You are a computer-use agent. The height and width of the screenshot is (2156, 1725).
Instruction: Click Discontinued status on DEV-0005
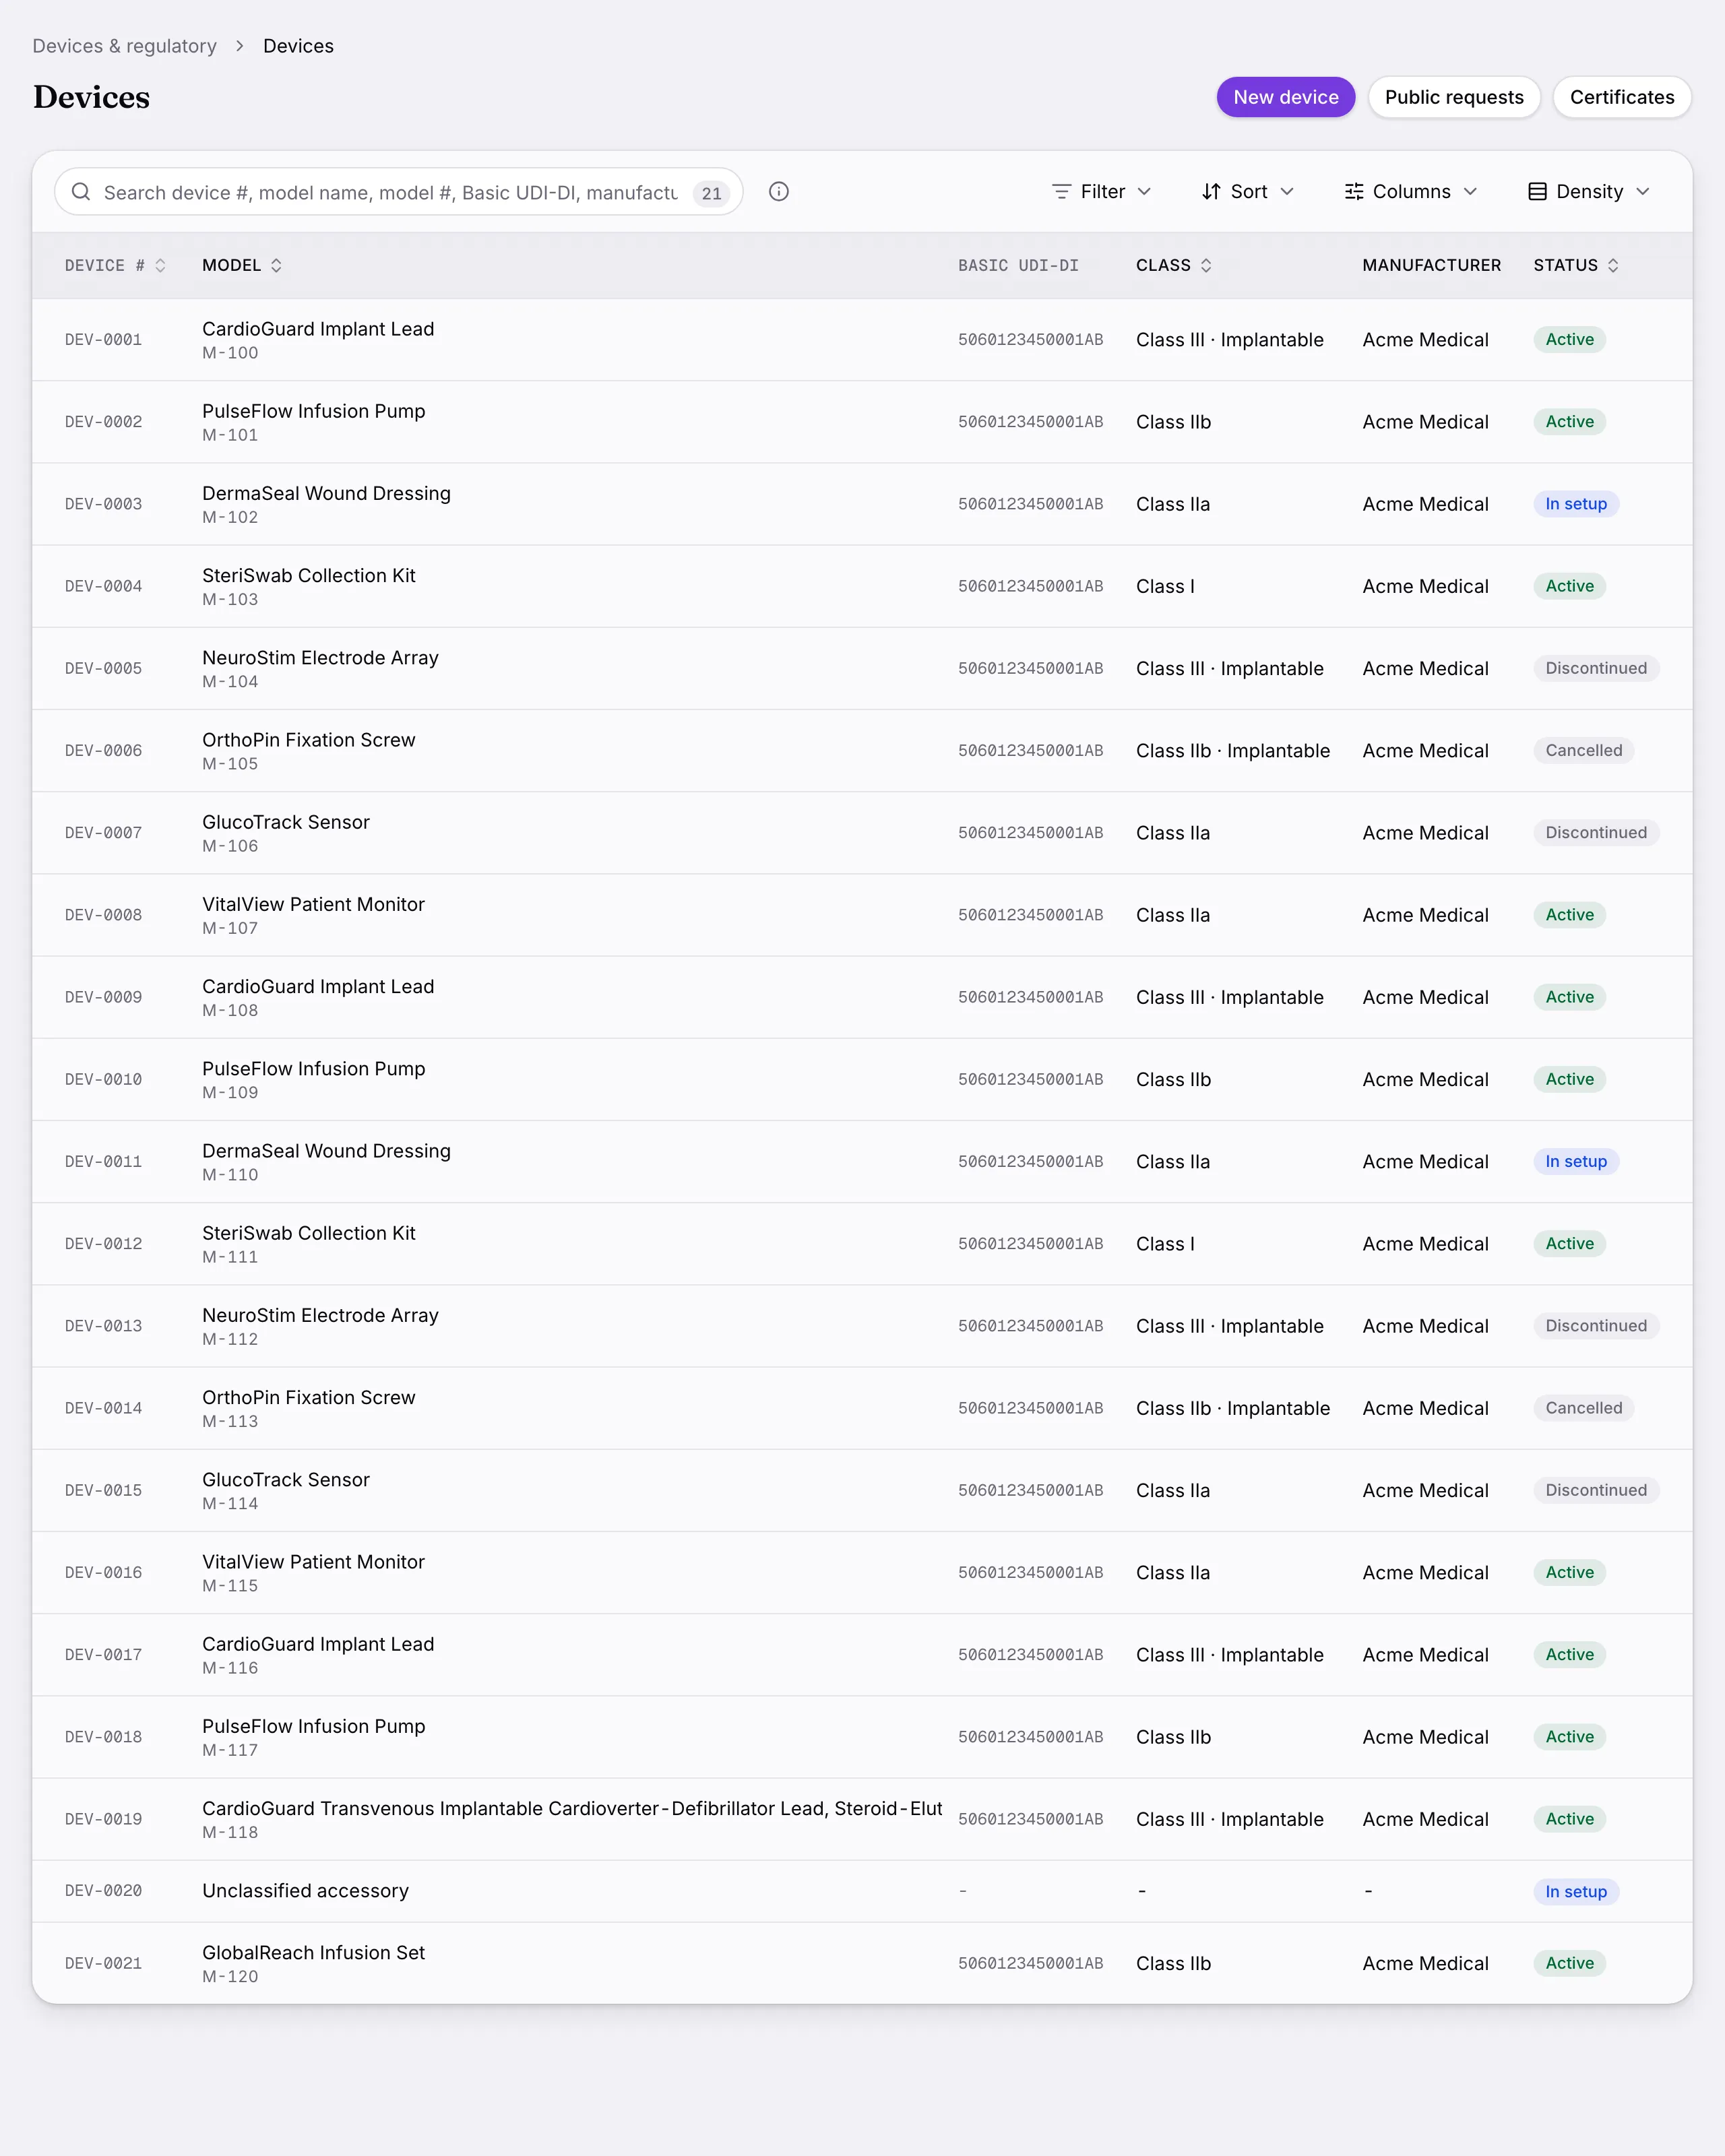(1596, 668)
